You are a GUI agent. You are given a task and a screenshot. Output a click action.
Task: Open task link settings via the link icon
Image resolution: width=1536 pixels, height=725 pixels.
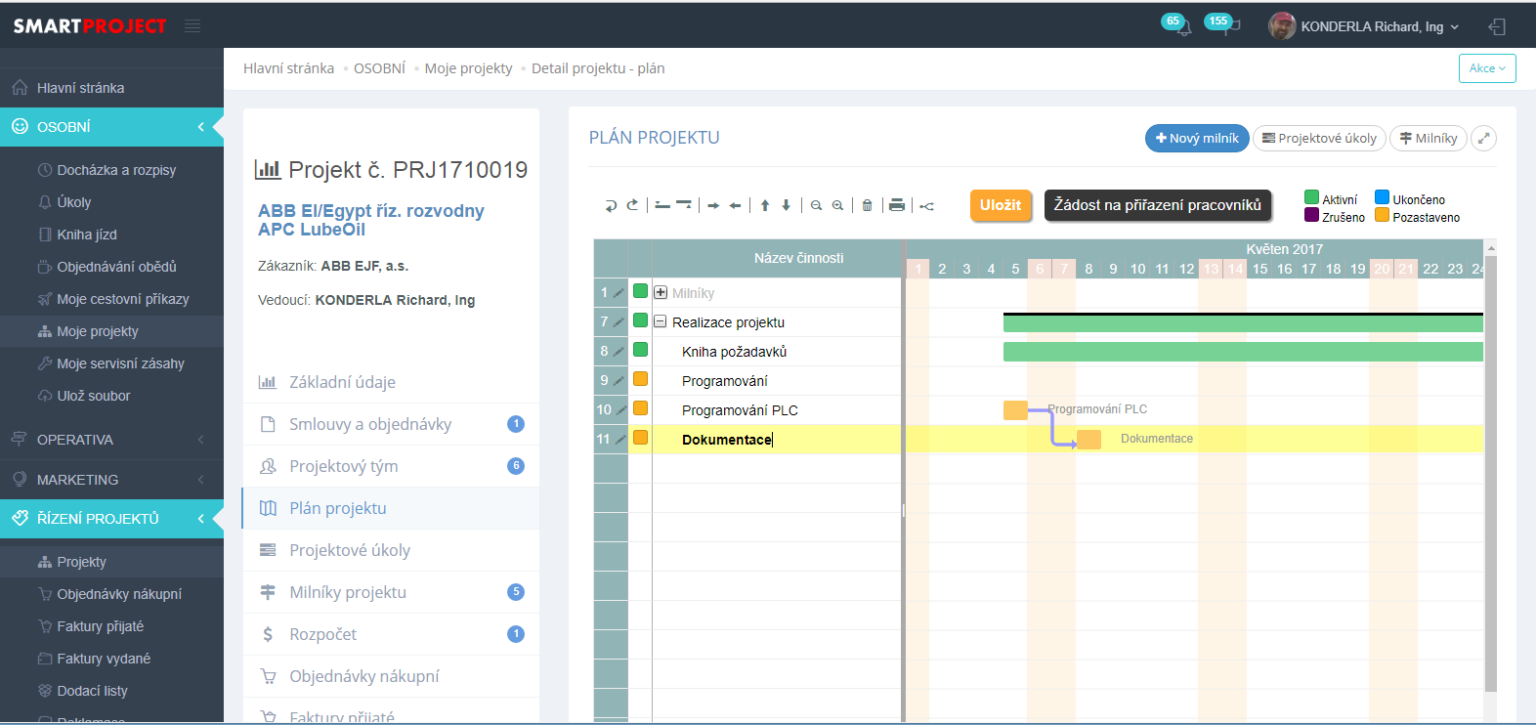[925, 204]
